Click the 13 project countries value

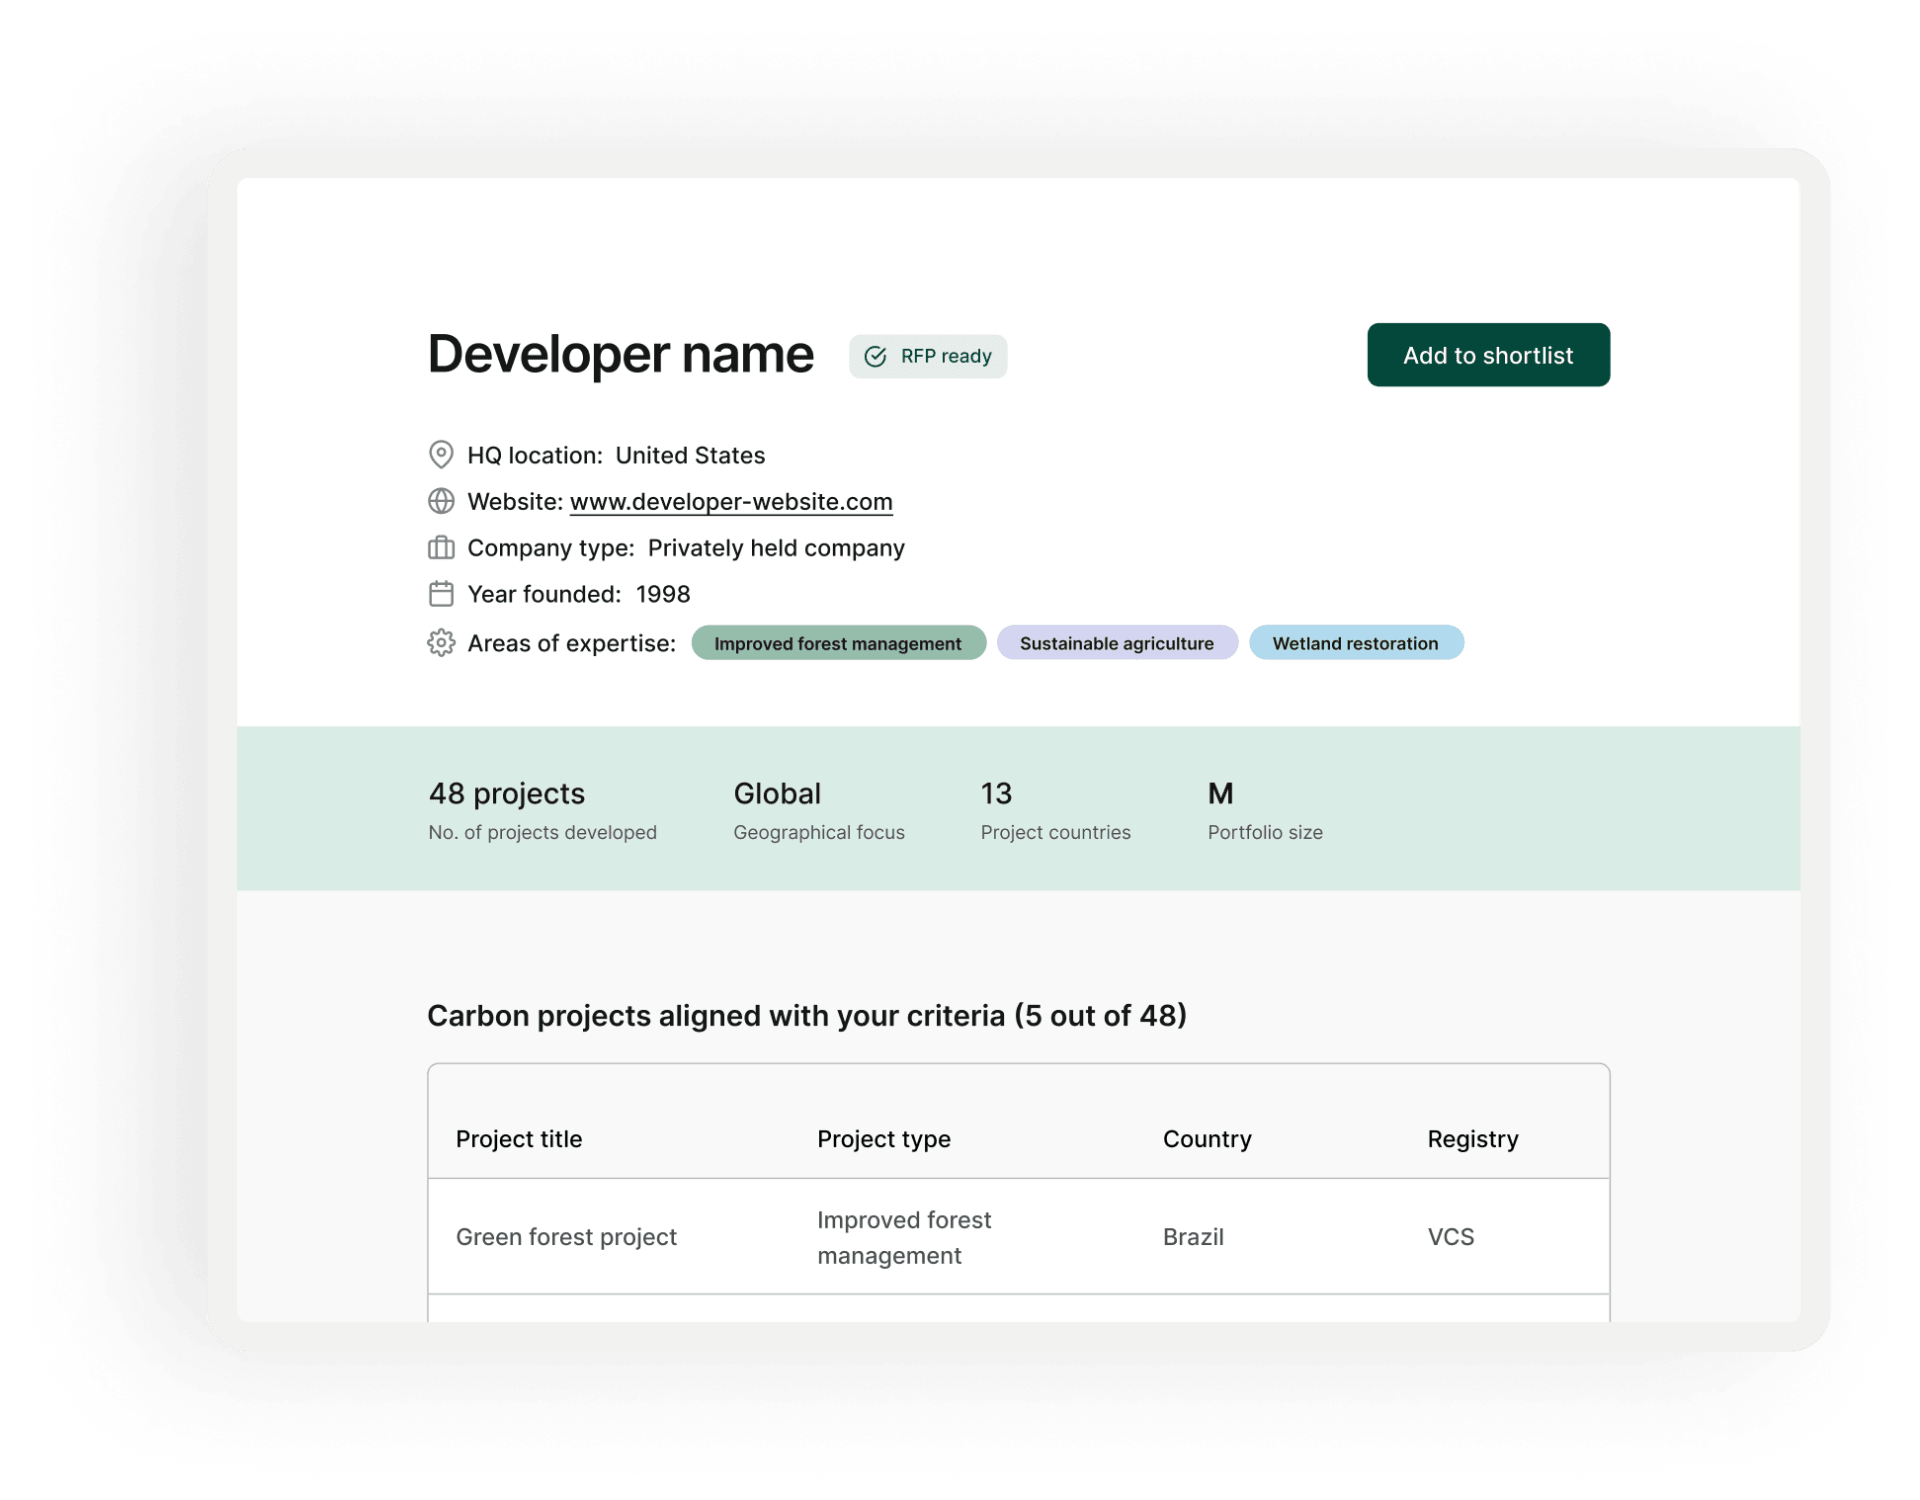pos(996,793)
